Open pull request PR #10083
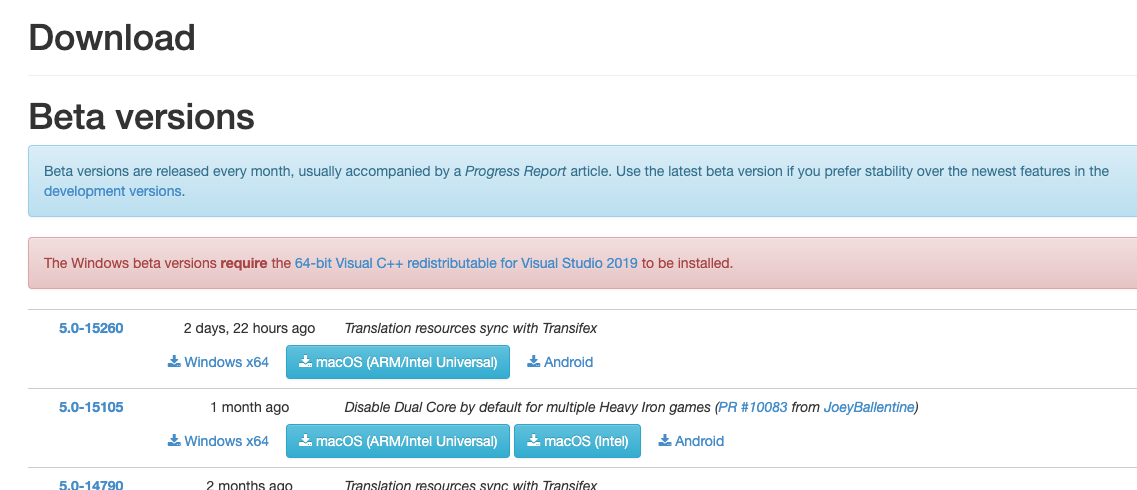1137x490 pixels. click(753, 407)
